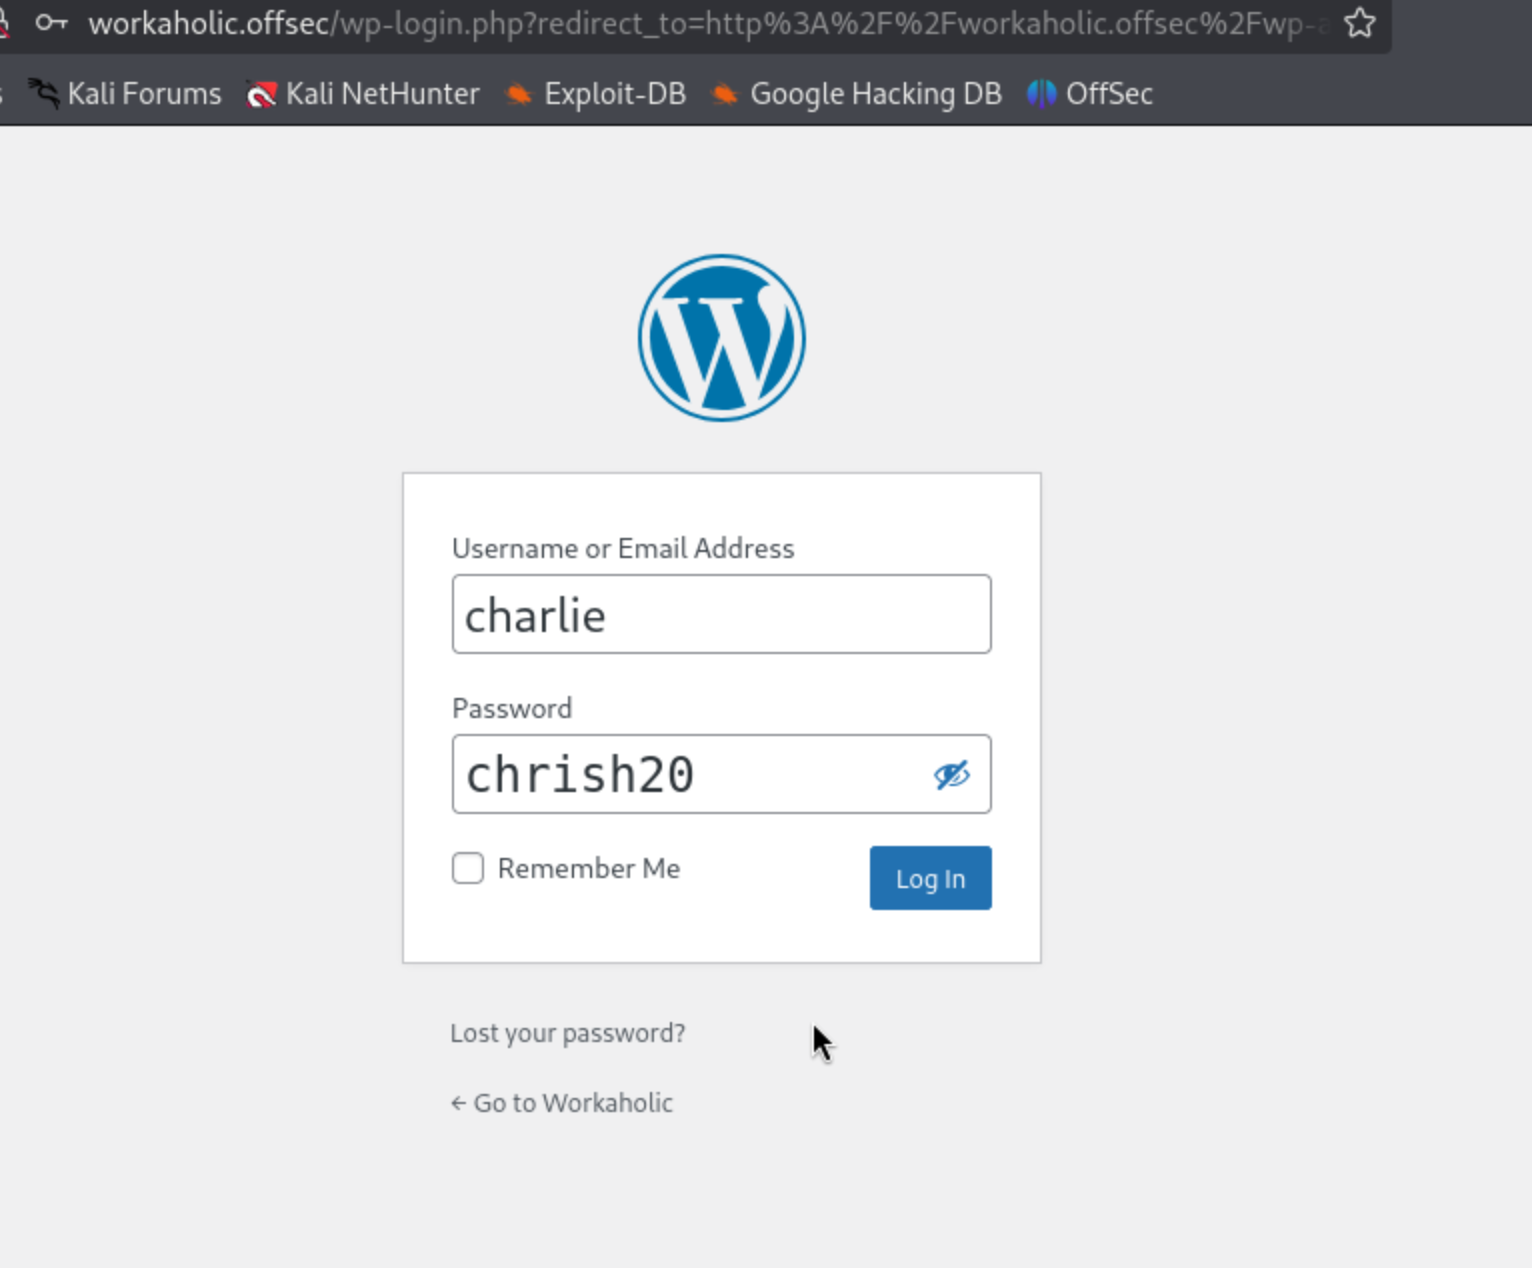Toggle password visibility with the eye icon
This screenshot has width=1532, height=1268.
point(951,775)
